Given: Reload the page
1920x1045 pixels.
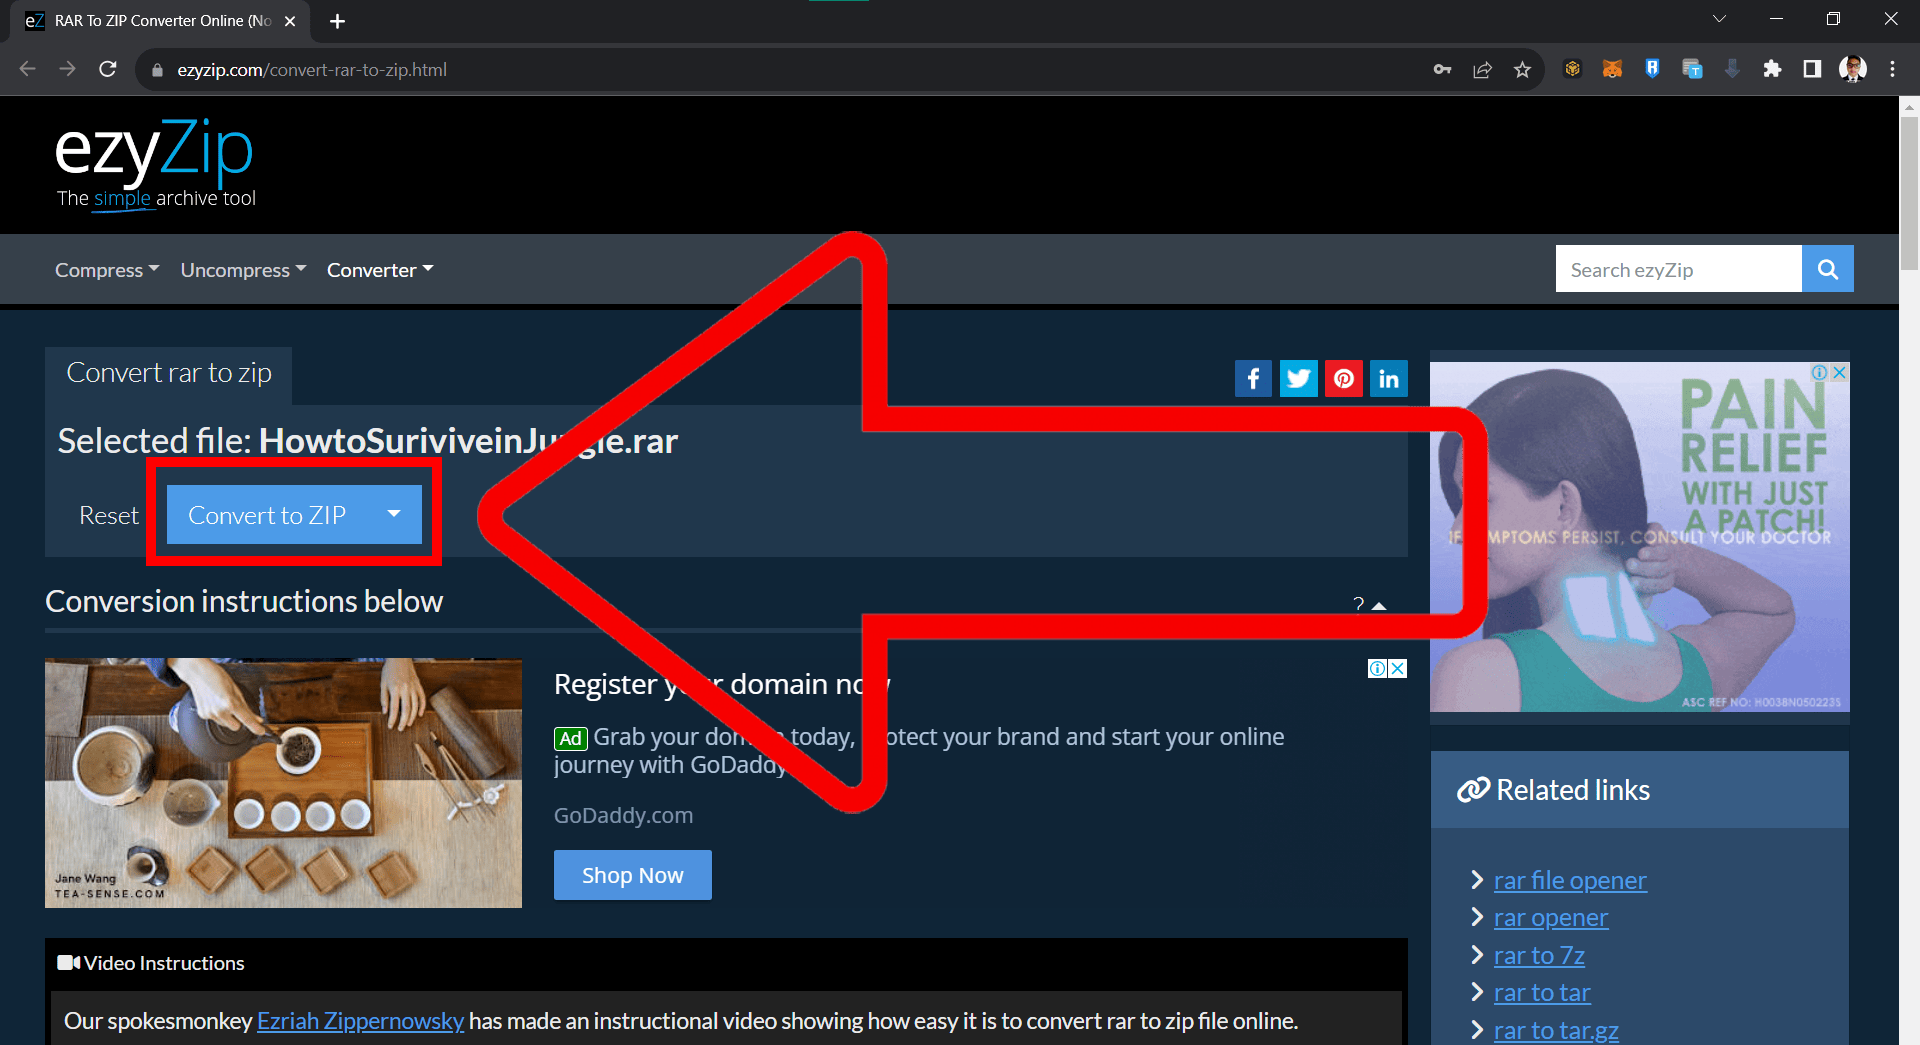Looking at the screenshot, I should tap(108, 69).
